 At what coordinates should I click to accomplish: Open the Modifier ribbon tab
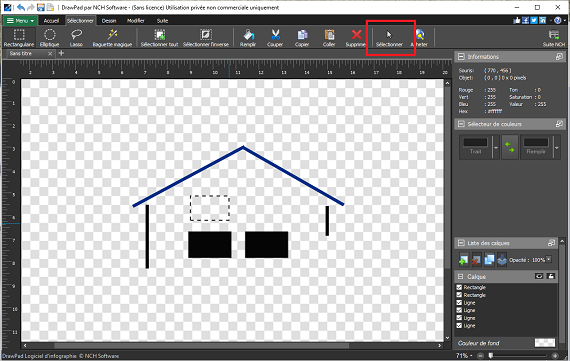[136, 21]
